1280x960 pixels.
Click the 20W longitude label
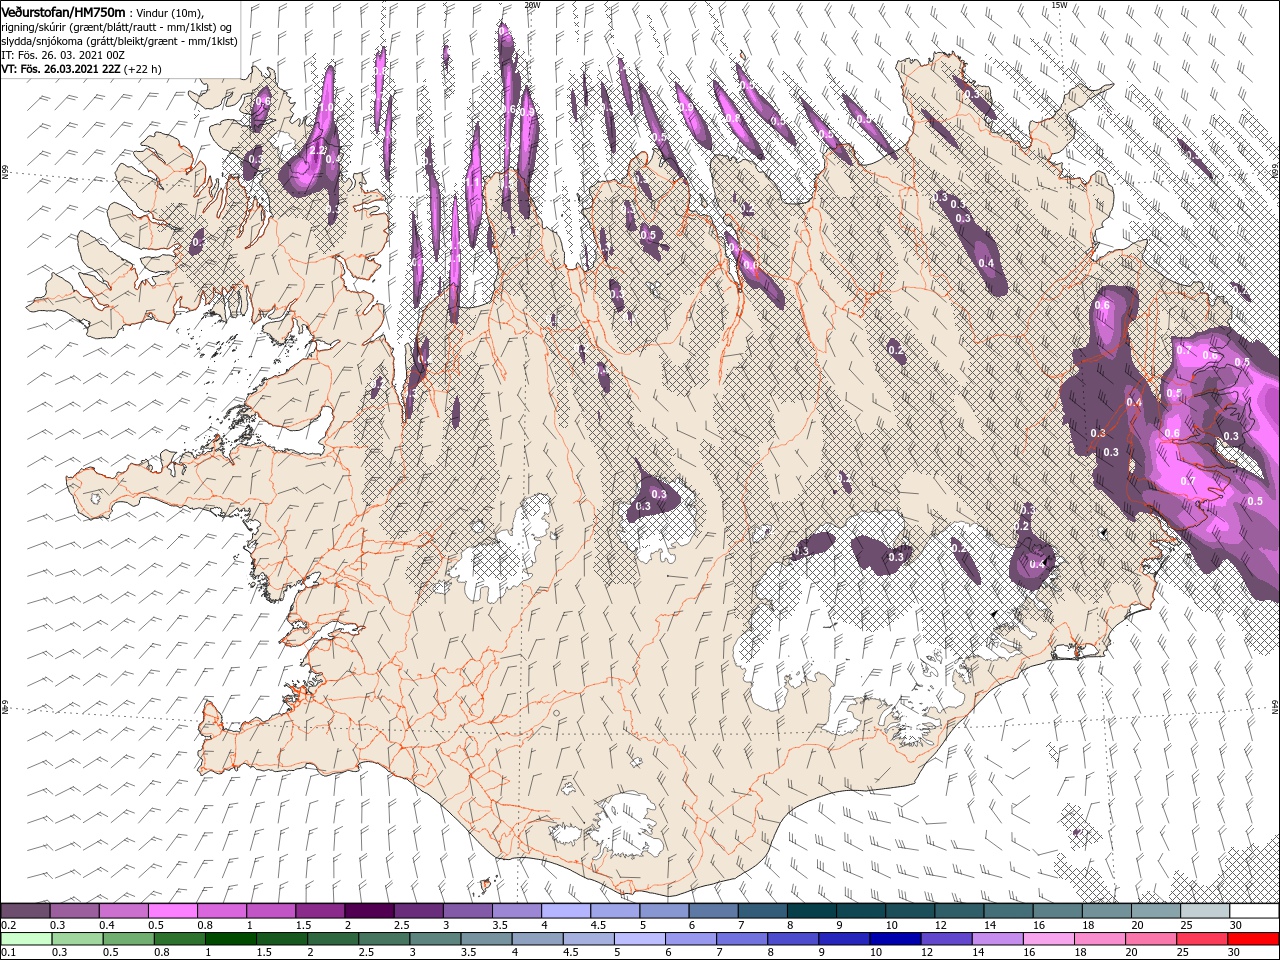click(x=532, y=5)
